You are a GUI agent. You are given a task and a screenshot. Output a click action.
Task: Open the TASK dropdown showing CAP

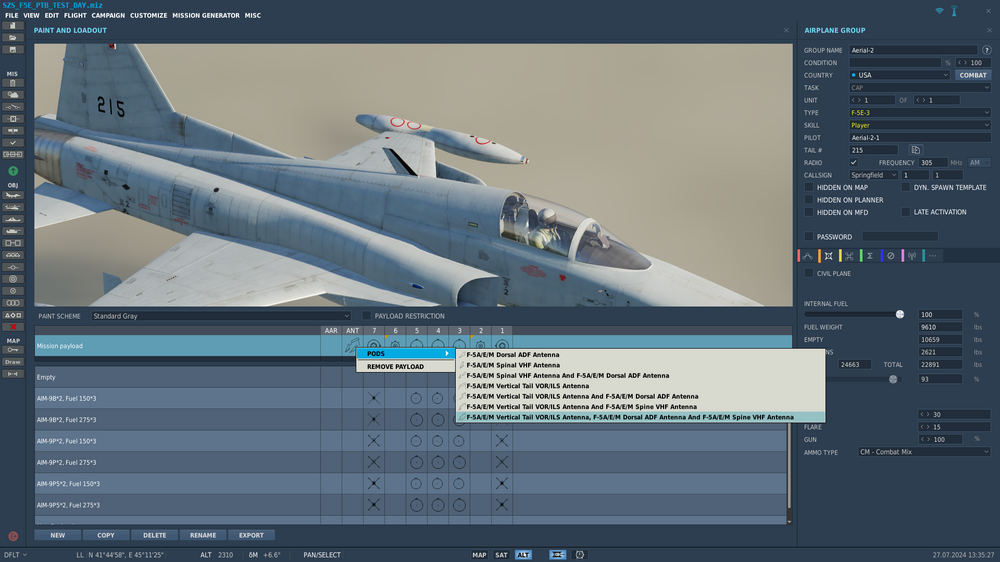[920, 87]
